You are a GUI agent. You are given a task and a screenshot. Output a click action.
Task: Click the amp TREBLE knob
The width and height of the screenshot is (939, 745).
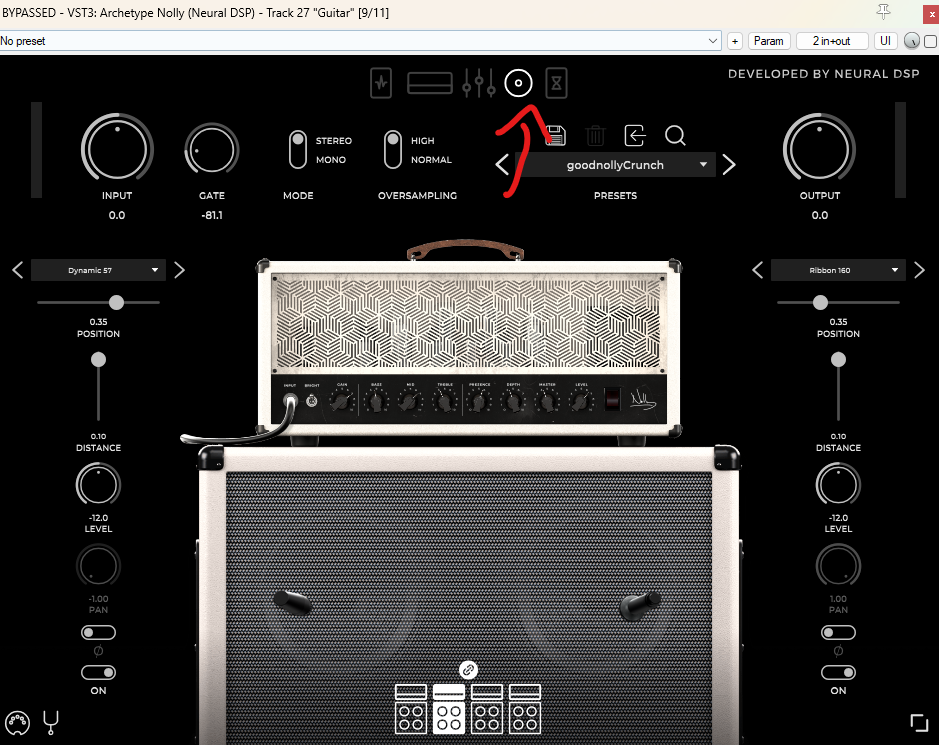(x=445, y=401)
